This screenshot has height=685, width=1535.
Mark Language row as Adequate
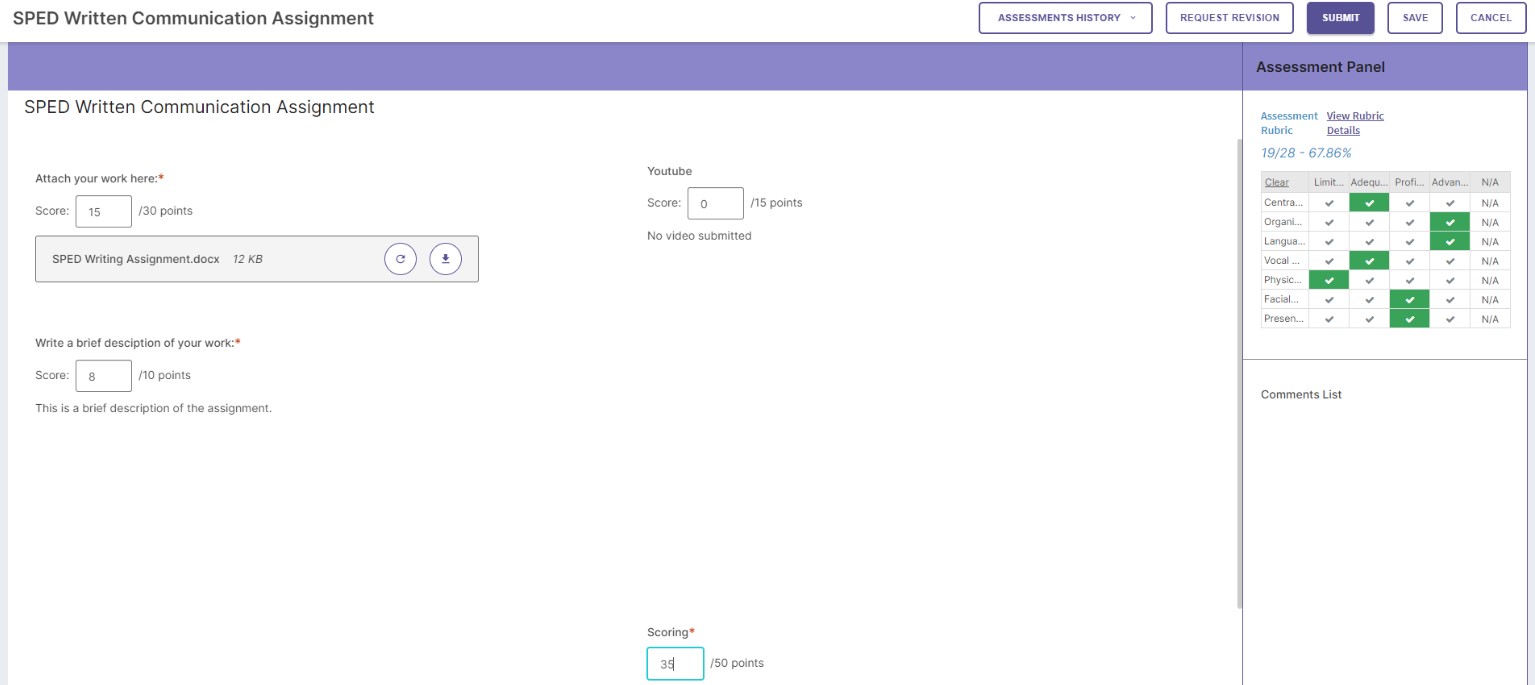(x=1369, y=241)
